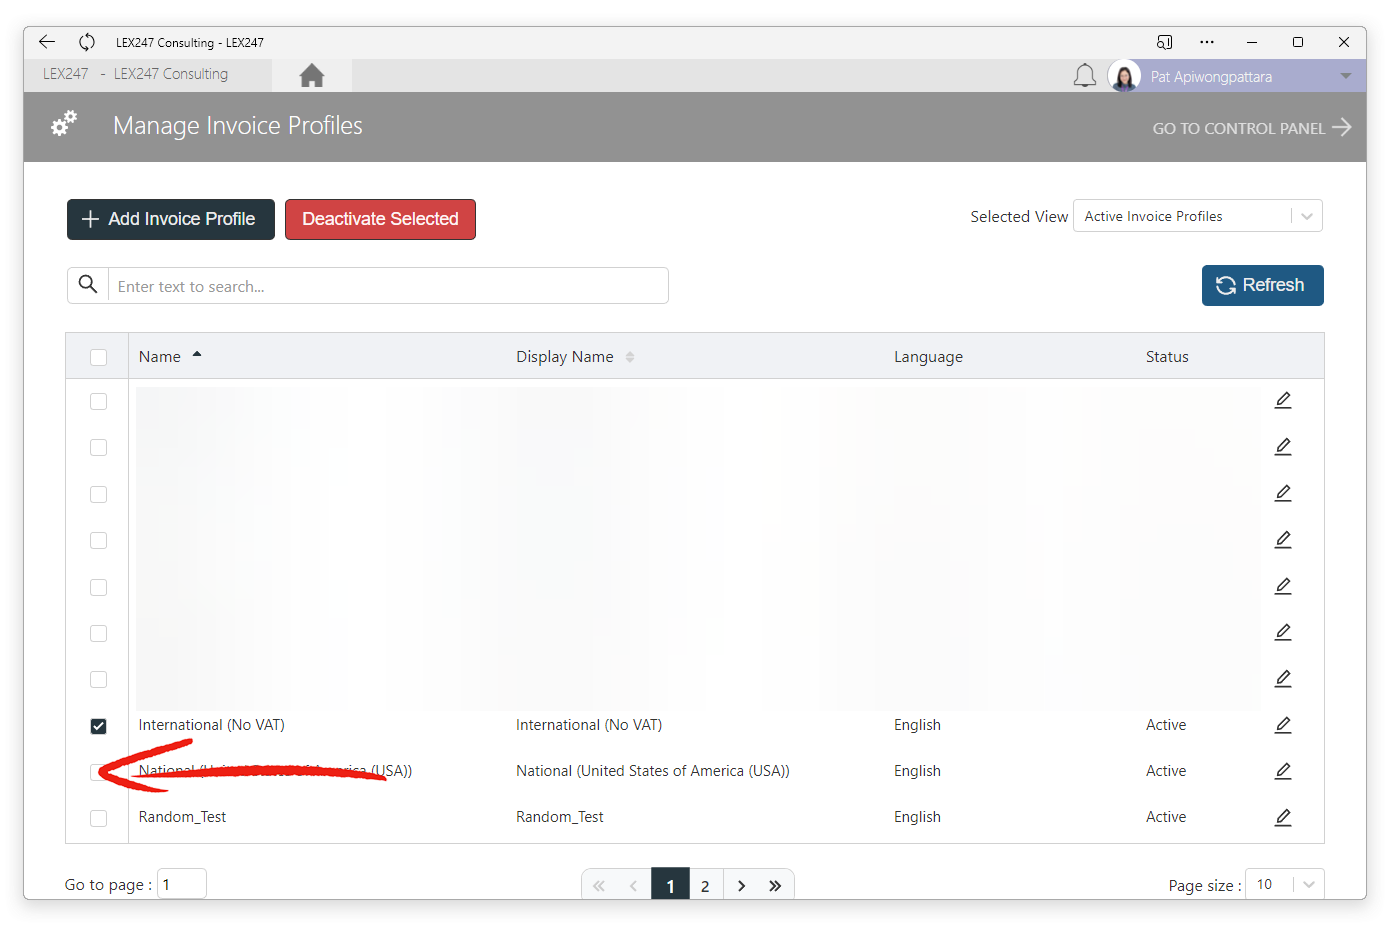Image resolution: width=1390 pixels, height=925 pixels.
Task: Tick the Random_Test row checkbox
Action: tap(98, 818)
